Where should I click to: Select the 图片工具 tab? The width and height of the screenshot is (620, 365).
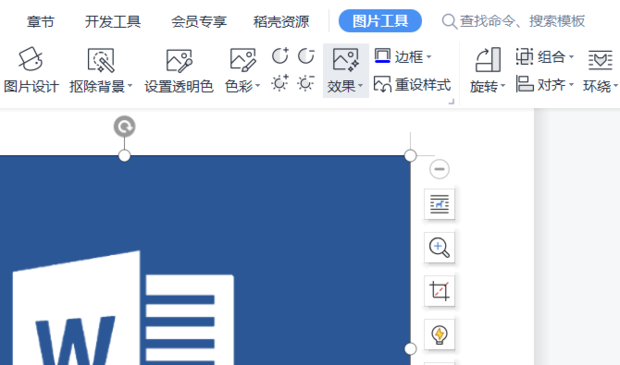click(x=380, y=21)
